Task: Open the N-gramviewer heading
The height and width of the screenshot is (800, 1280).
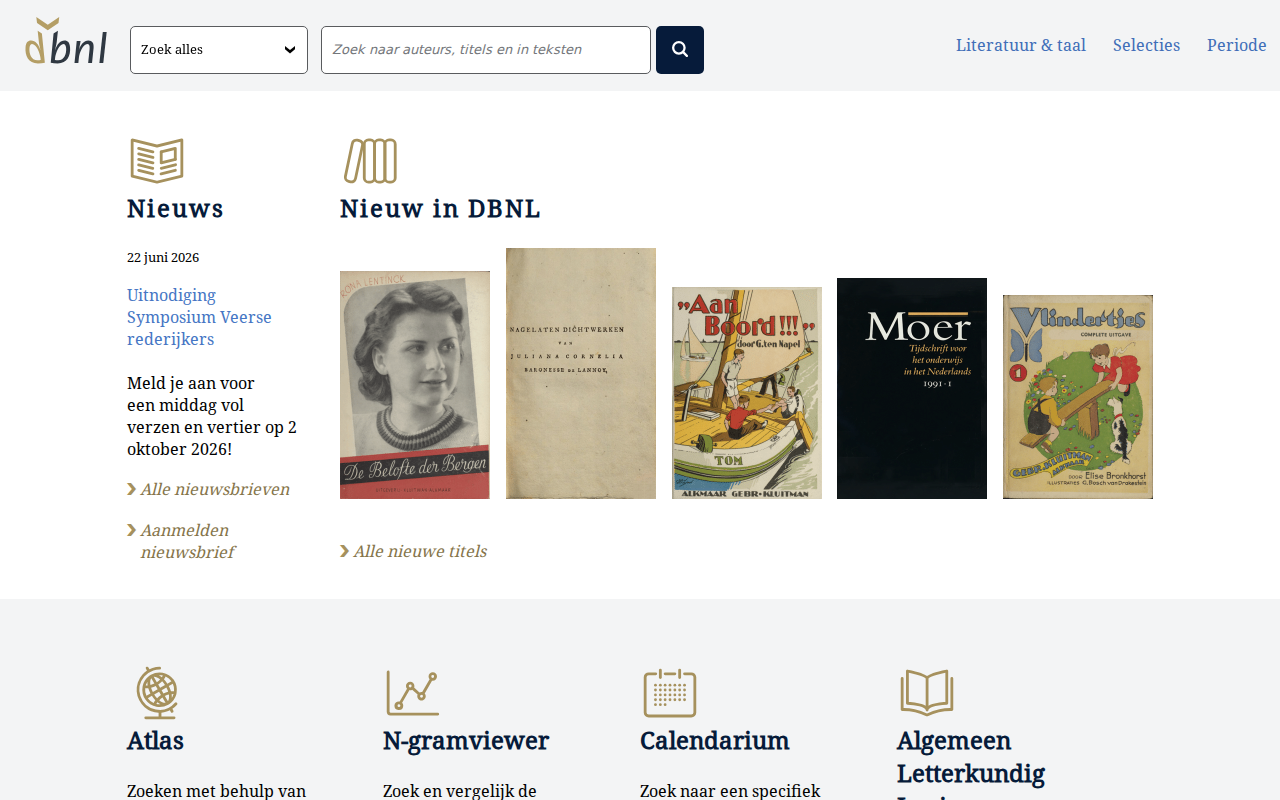Action: [x=466, y=741]
